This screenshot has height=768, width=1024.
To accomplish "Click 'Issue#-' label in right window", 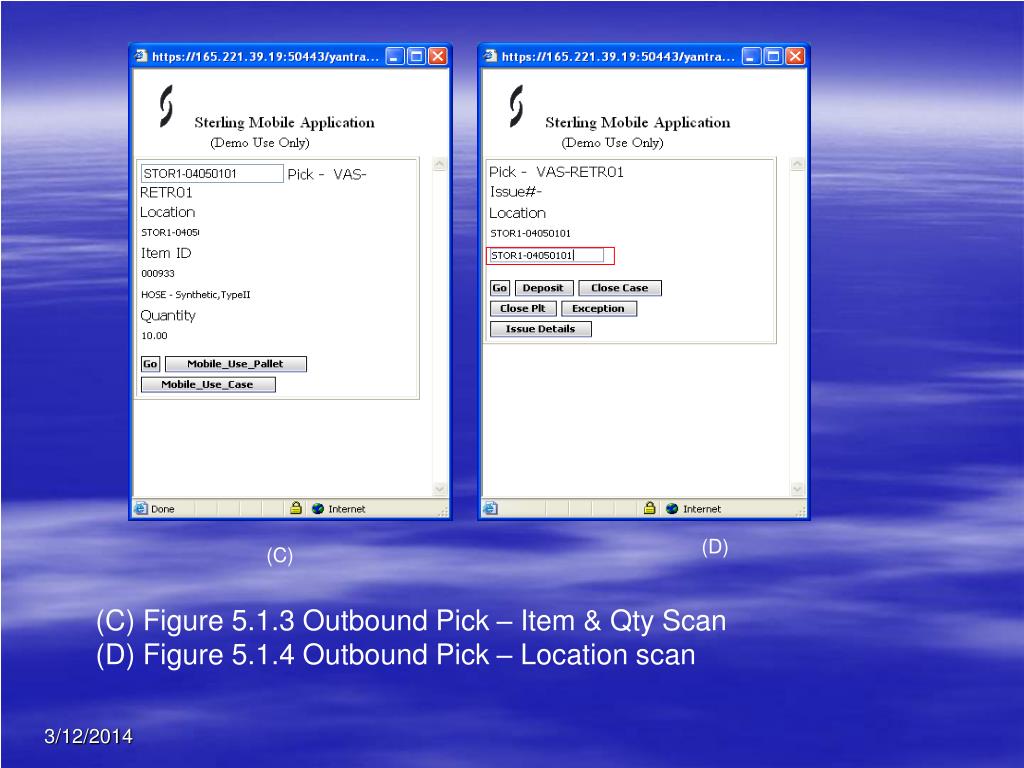I will click(x=516, y=192).
